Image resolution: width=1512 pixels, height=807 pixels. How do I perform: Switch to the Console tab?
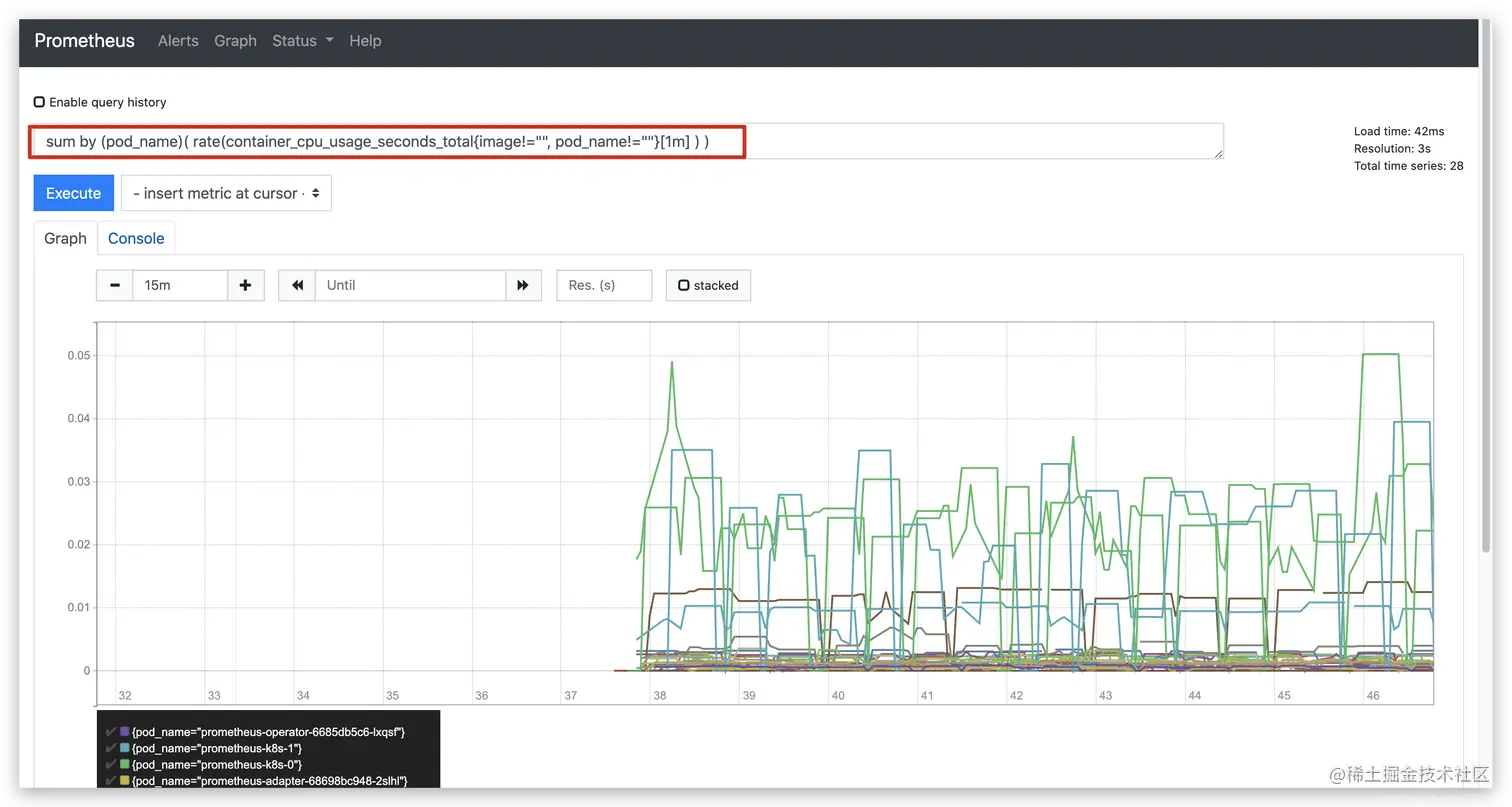tap(136, 238)
